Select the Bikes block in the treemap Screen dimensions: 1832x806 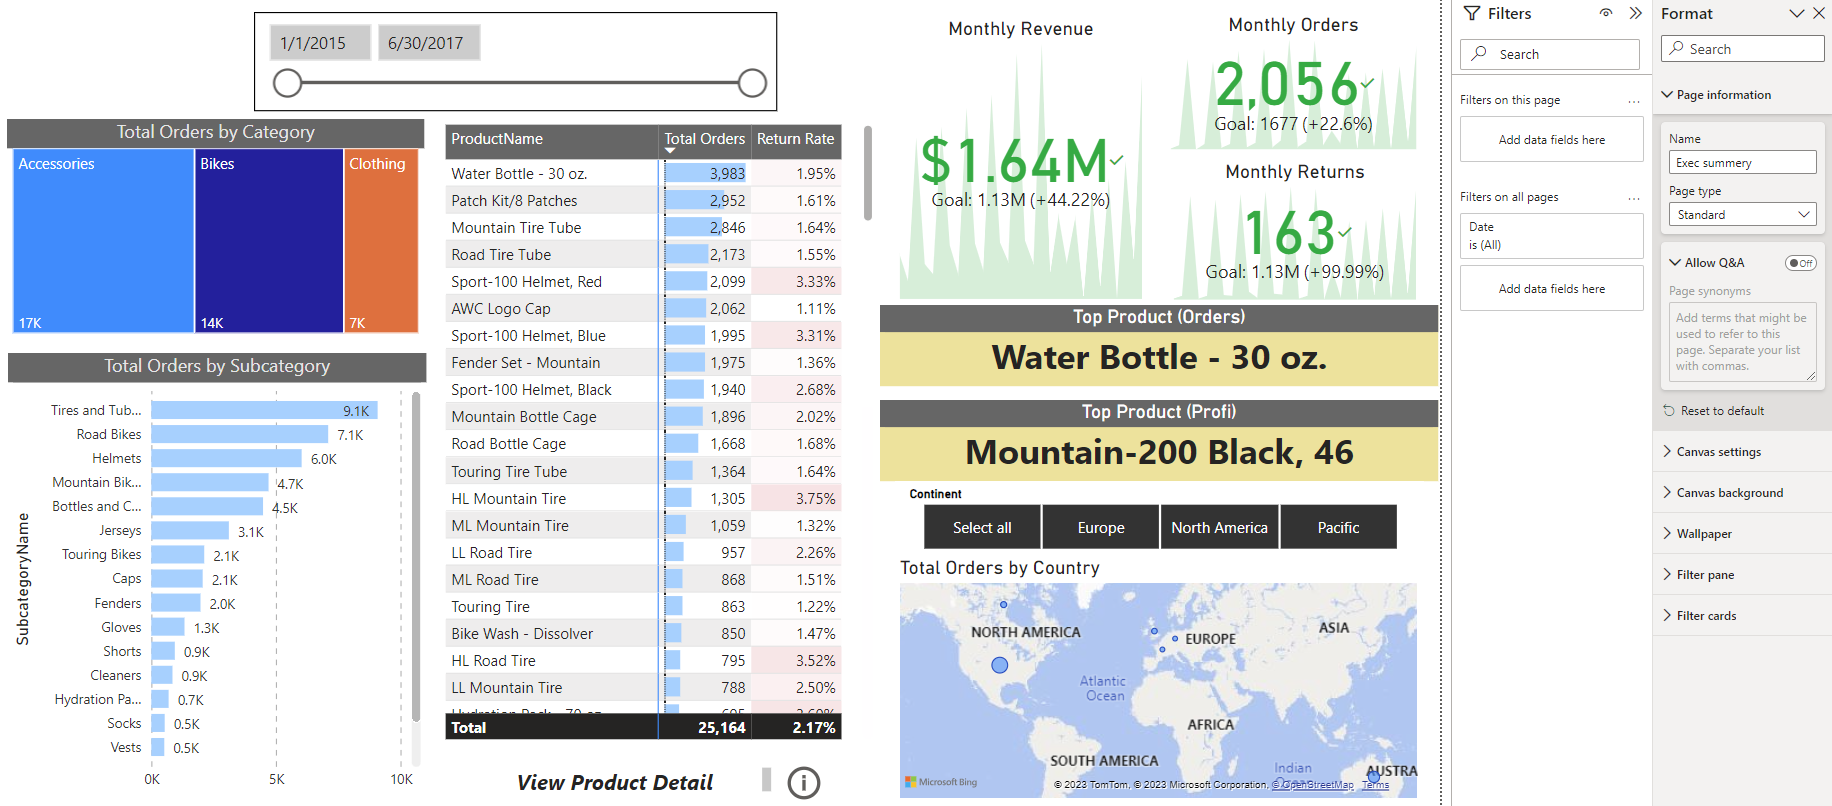pos(269,241)
